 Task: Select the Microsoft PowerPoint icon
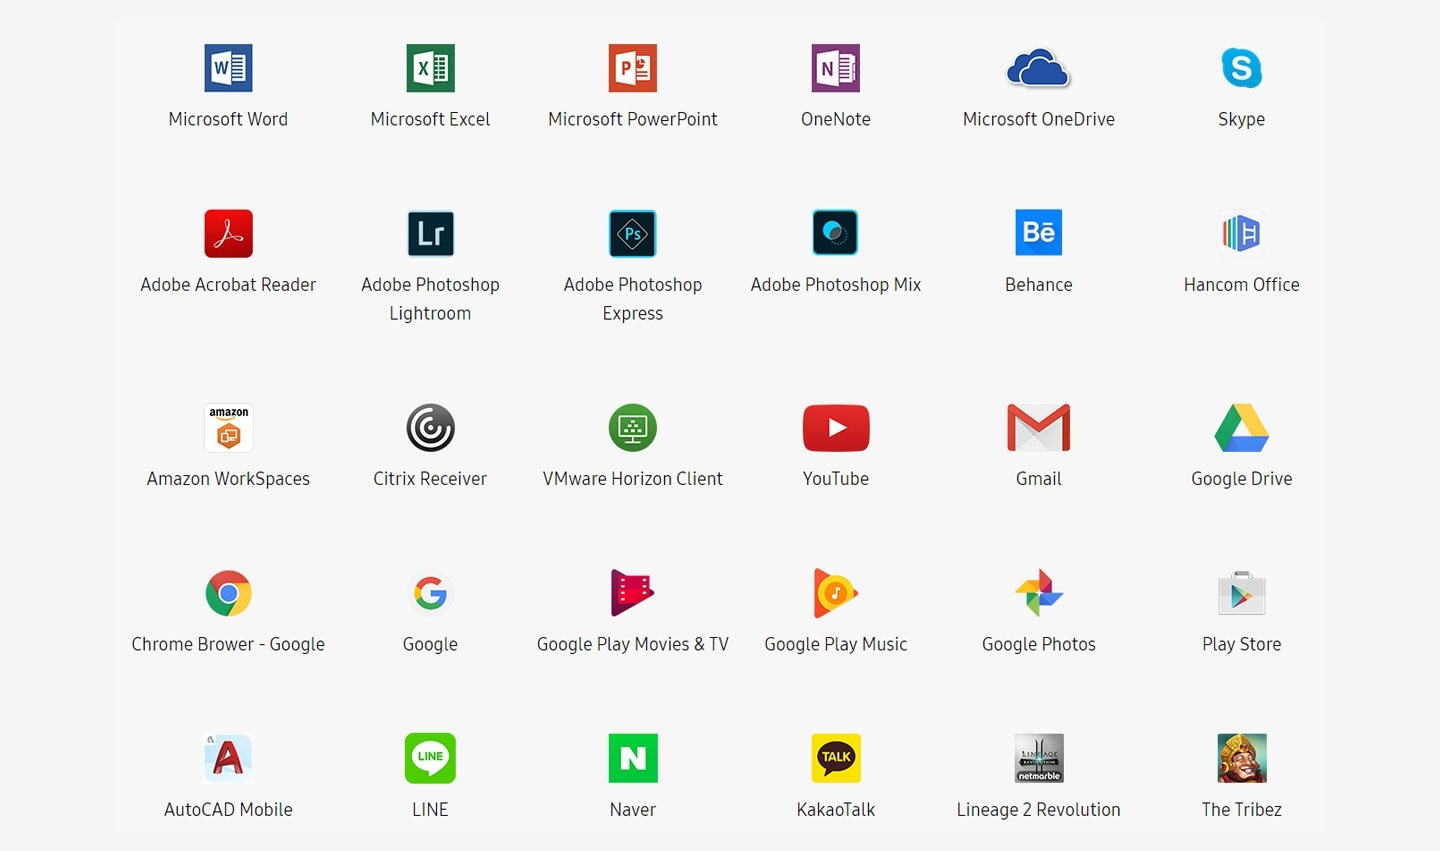click(x=633, y=68)
